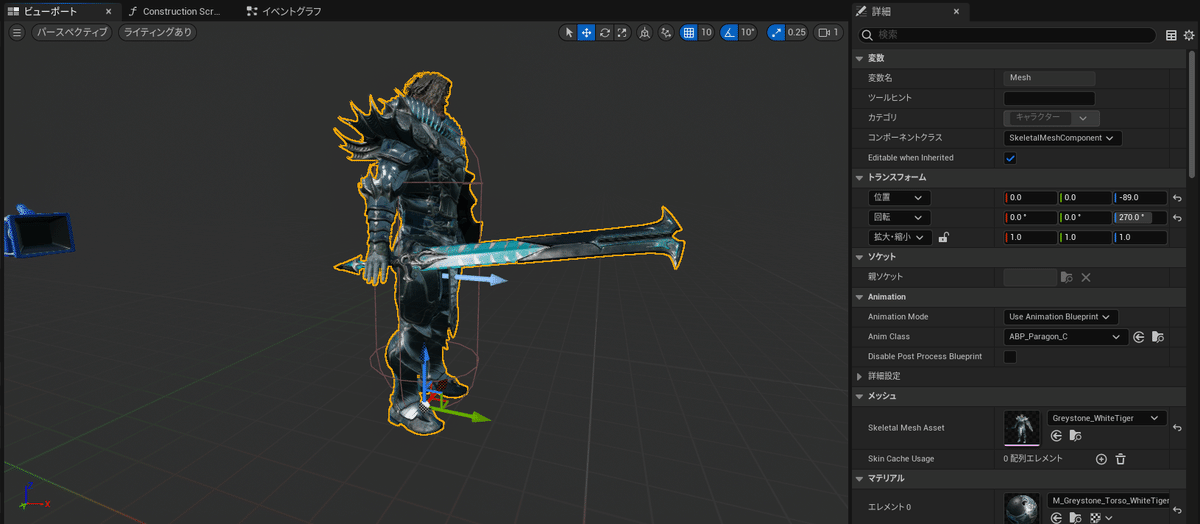
Task: Toggle rotation angle snapping
Action: [x=729, y=32]
